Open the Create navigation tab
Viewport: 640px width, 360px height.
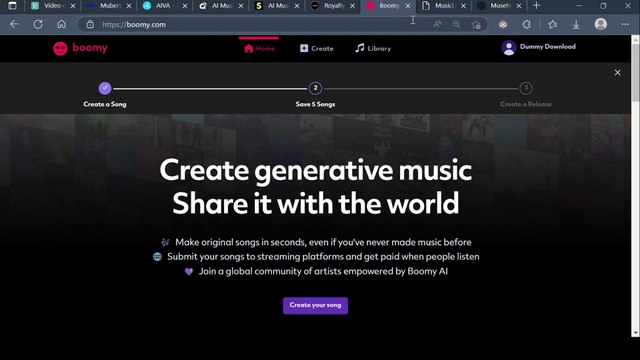click(x=317, y=49)
